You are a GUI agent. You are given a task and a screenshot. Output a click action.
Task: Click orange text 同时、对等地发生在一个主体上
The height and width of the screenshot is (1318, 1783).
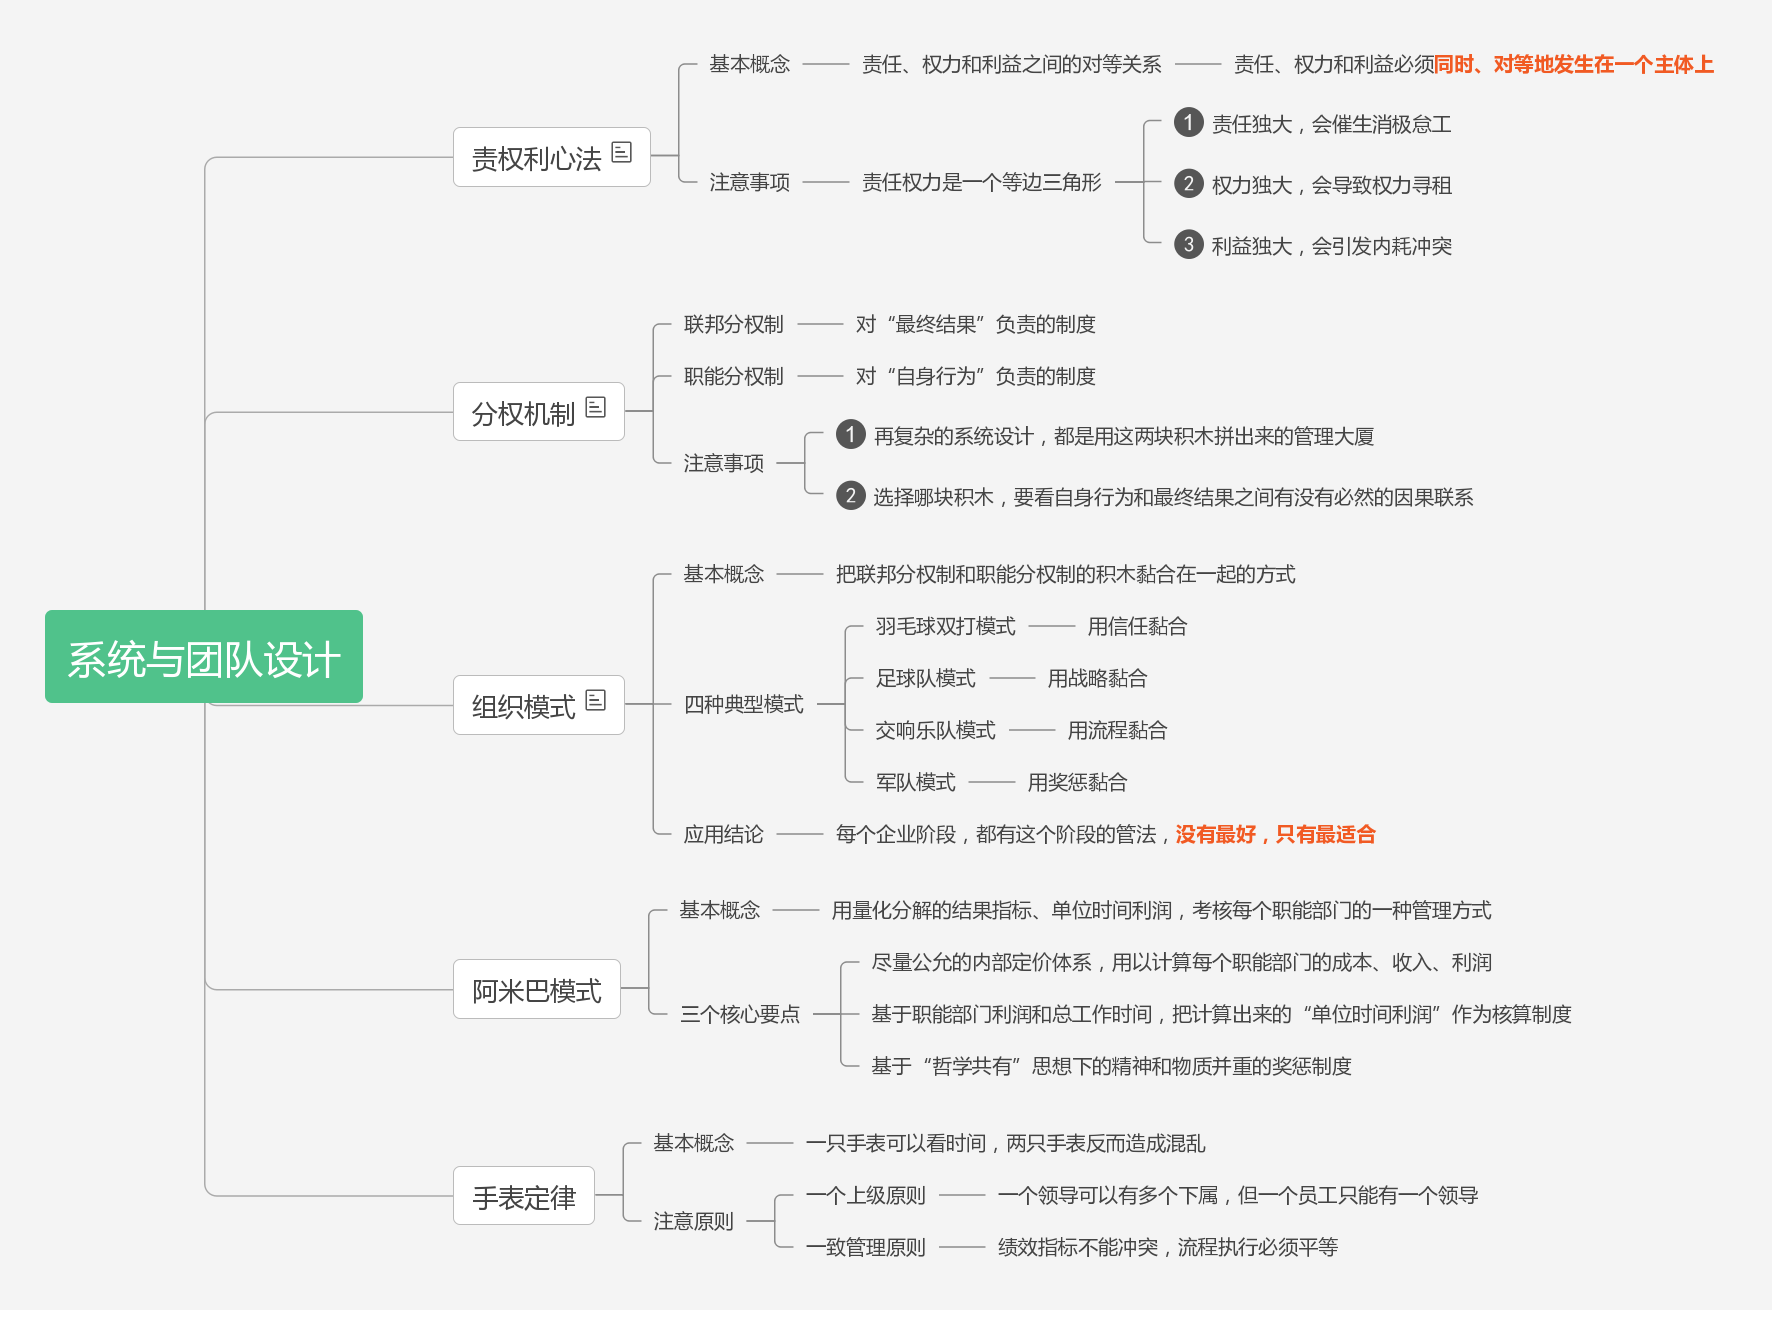[1574, 64]
